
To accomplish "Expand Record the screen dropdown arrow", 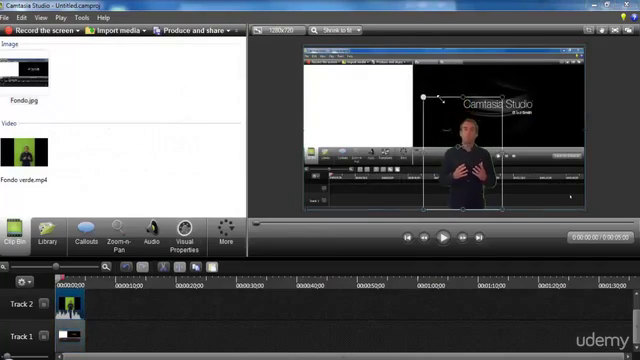I will pyautogui.click(x=78, y=31).
